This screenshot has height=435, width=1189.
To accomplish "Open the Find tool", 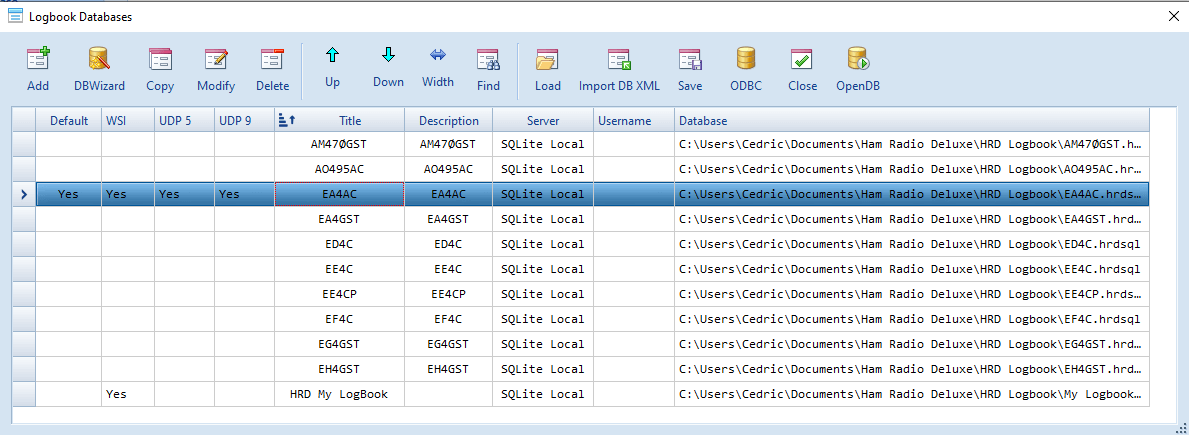I will point(488,60).
